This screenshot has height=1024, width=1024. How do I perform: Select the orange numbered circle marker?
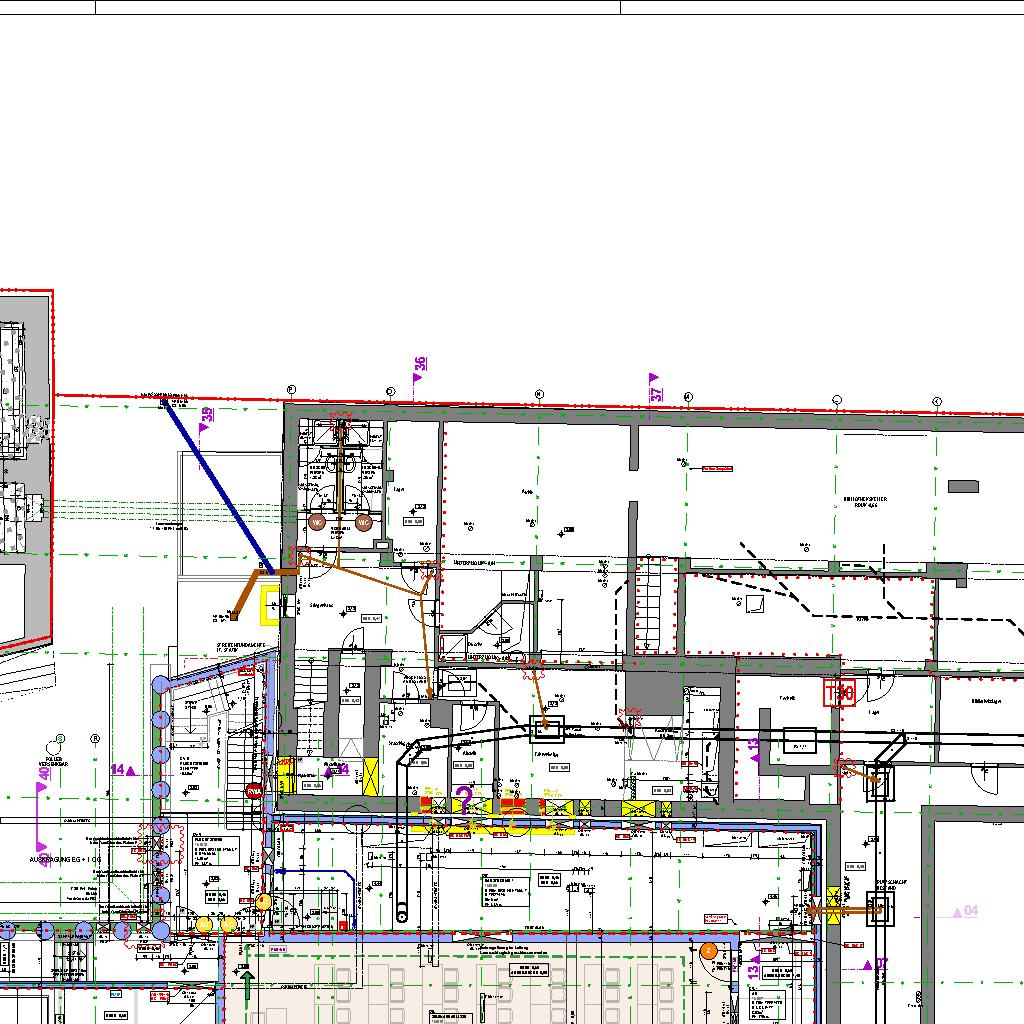pyautogui.click(x=708, y=951)
